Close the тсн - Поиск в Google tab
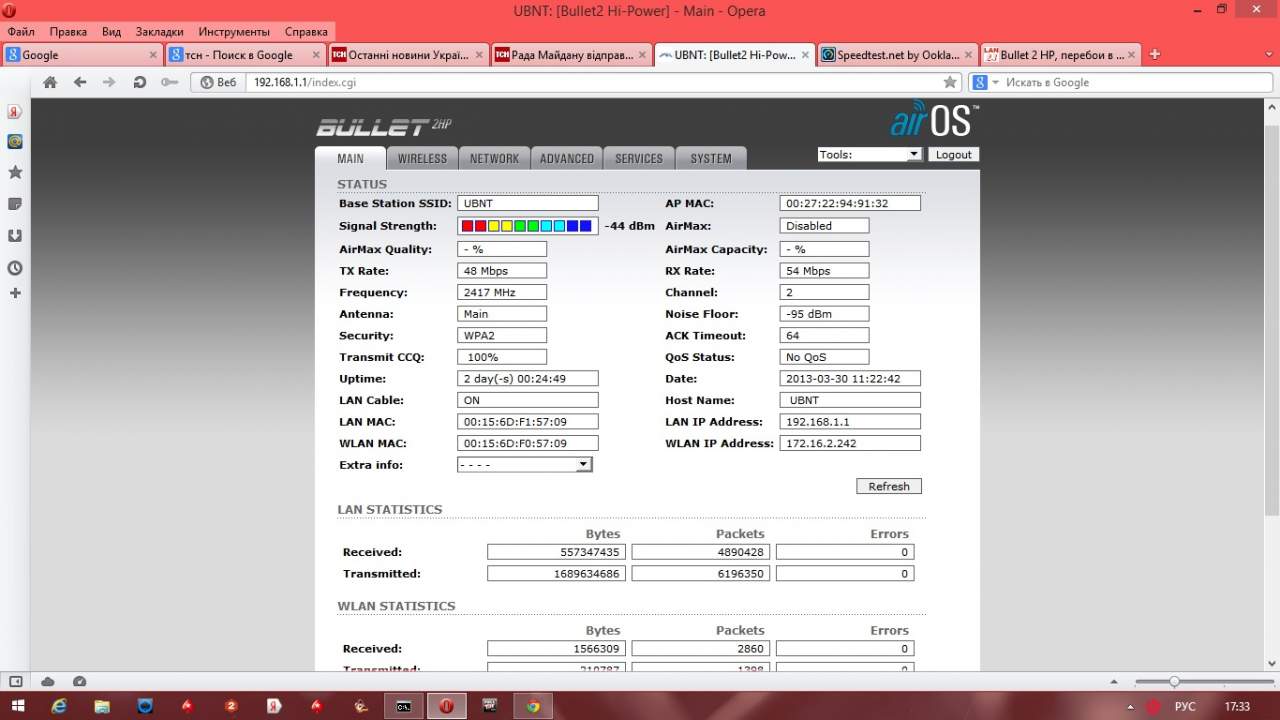Viewport: 1280px width, 720px height. pos(317,55)
